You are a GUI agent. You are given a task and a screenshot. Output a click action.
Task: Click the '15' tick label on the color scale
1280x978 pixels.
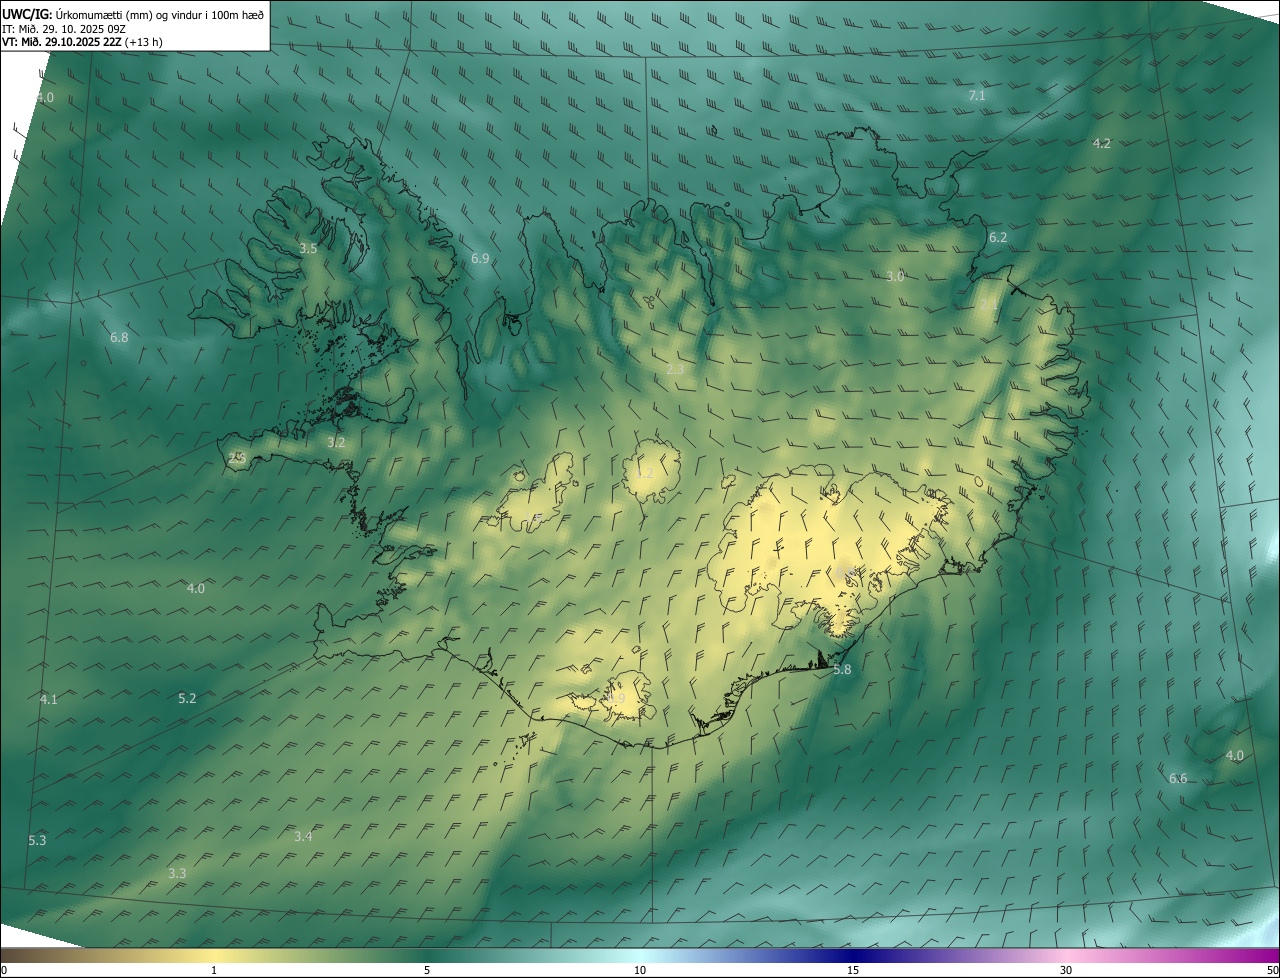coord(853,971)
